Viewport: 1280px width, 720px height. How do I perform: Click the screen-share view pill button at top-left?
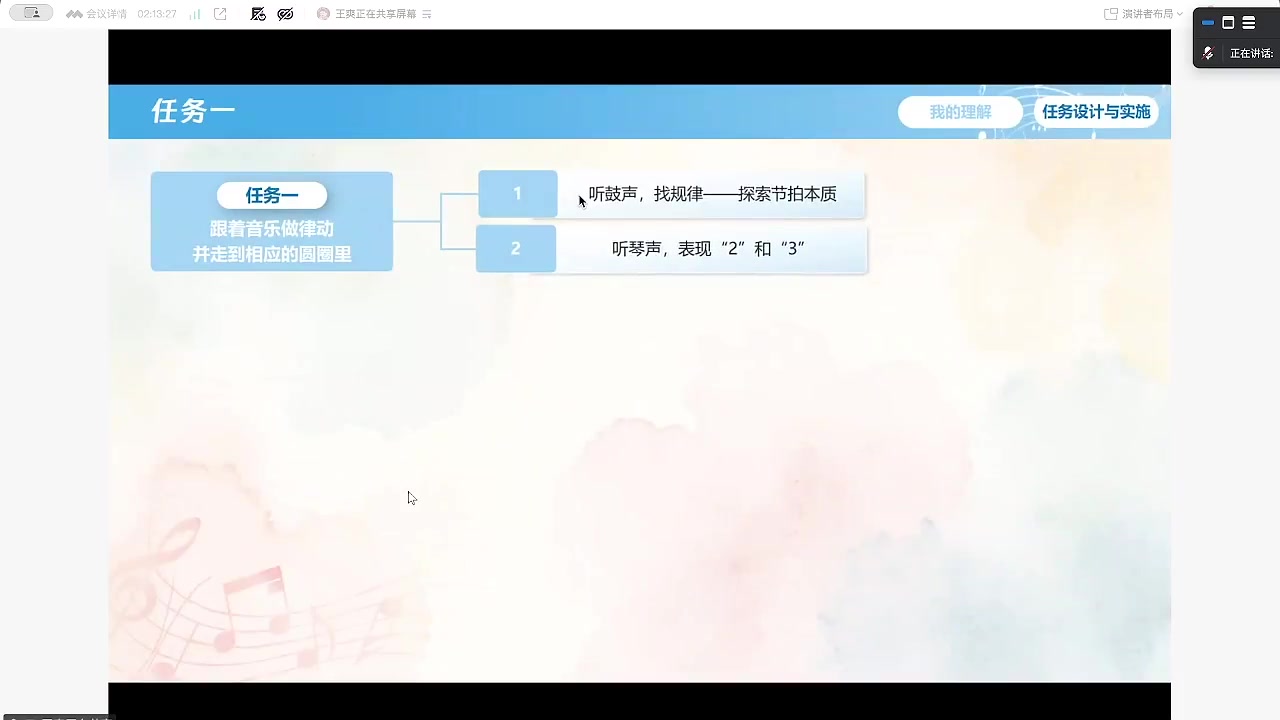pyautogui.click(x=30, y=13)
